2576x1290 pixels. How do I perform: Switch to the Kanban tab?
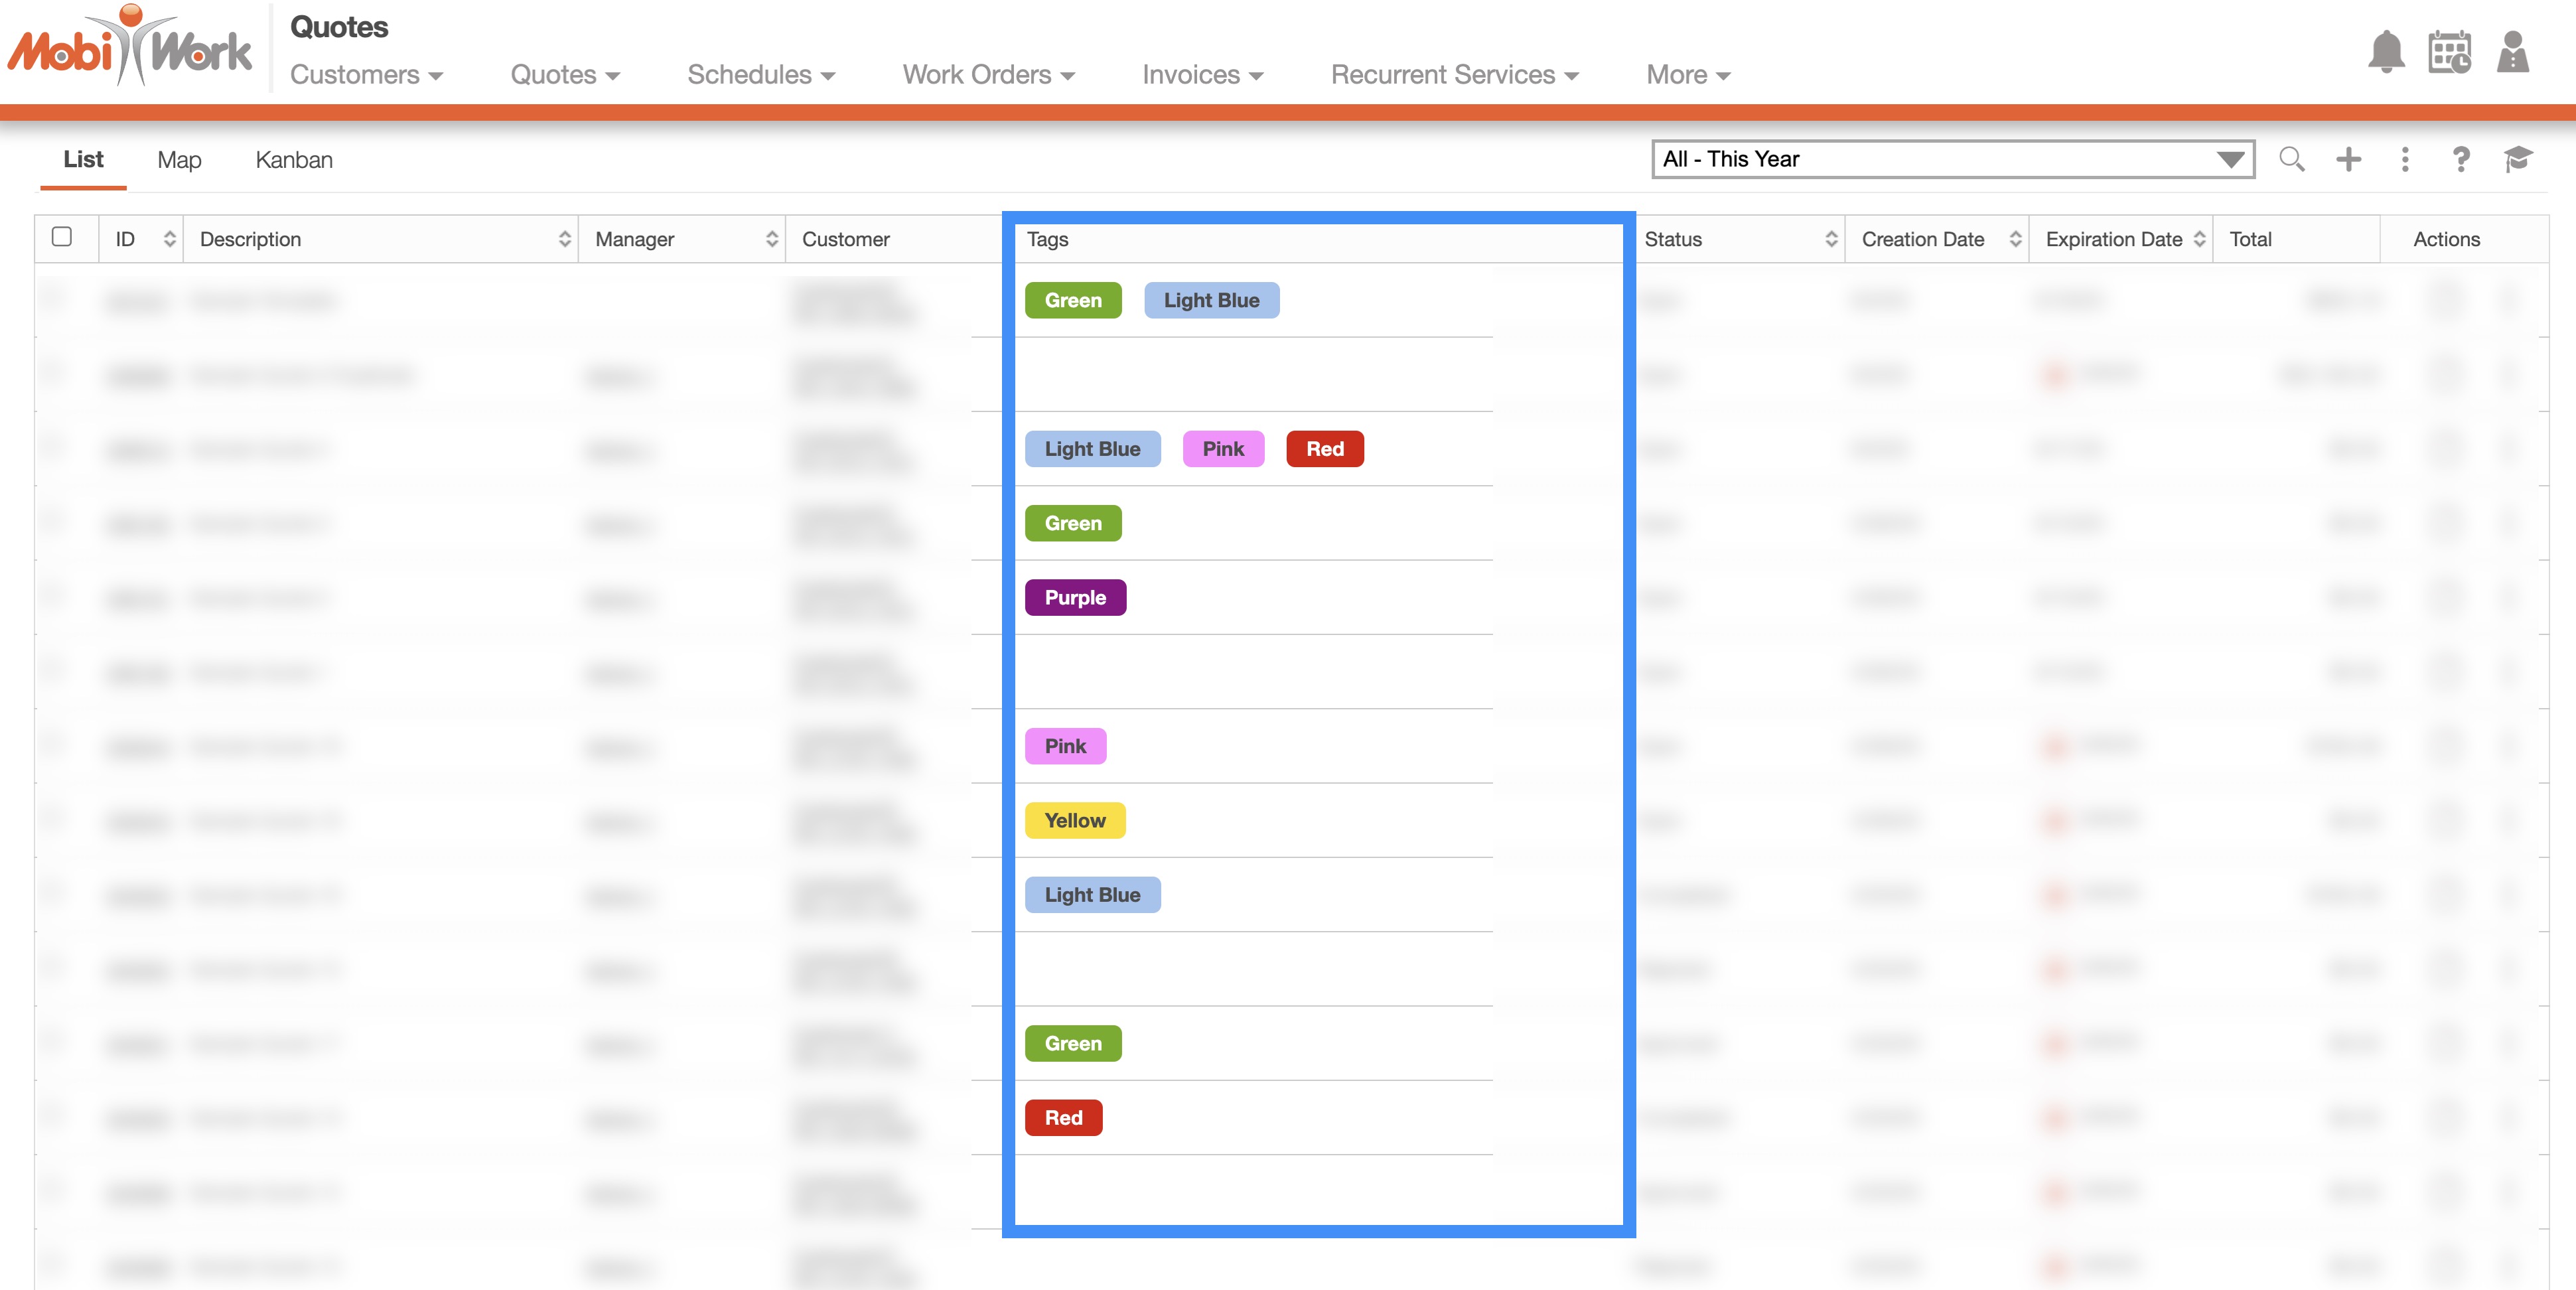click(x=294, y=160)
